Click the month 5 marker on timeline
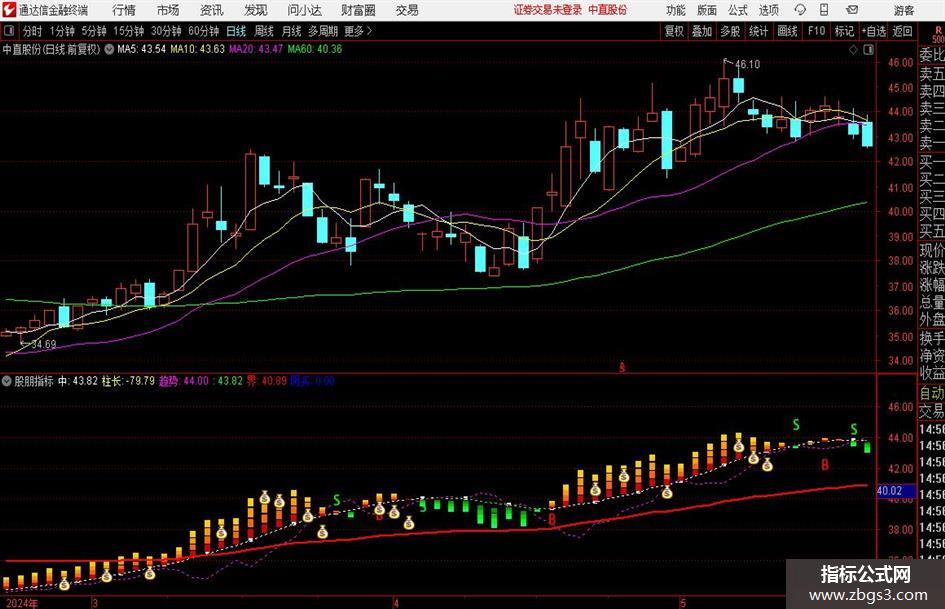The image size is (945, 609). tap(683, 603)
